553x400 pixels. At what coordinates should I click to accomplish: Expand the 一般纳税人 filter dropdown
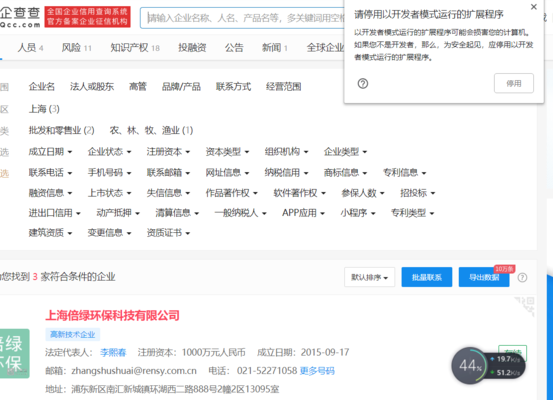[x=241, y=213]
